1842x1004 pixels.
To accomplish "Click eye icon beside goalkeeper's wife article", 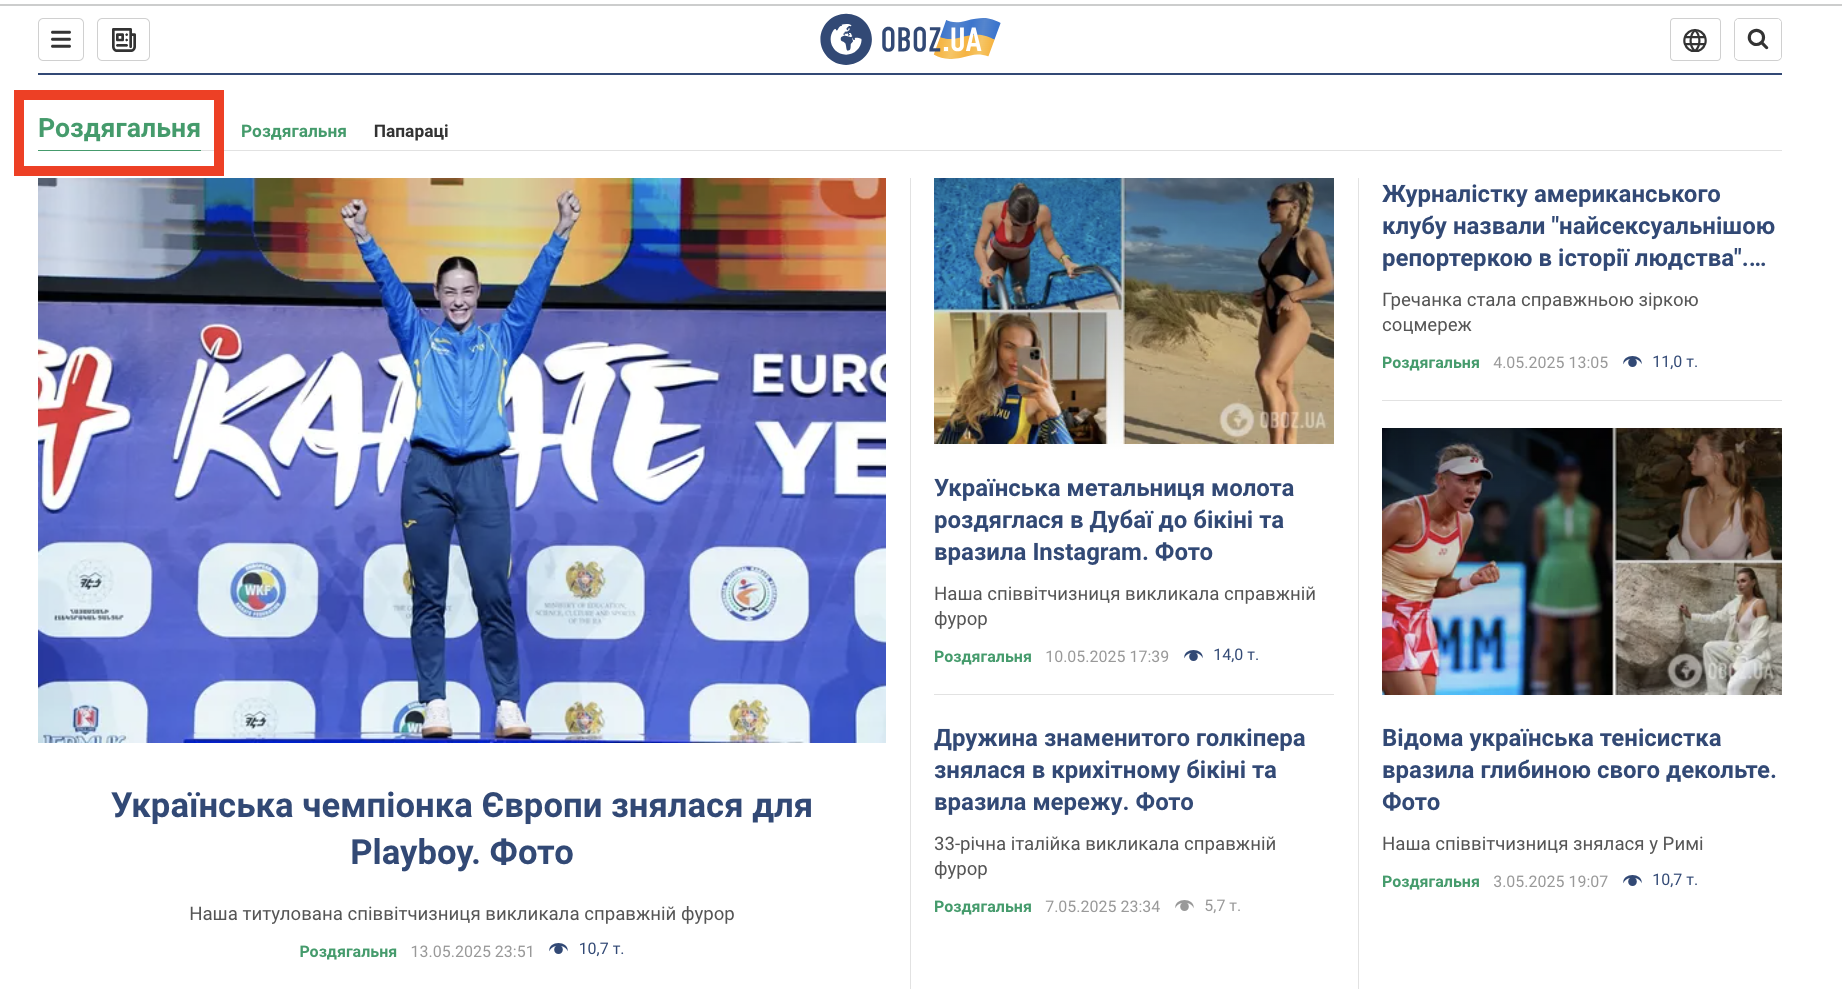I will pos(1186,905).
